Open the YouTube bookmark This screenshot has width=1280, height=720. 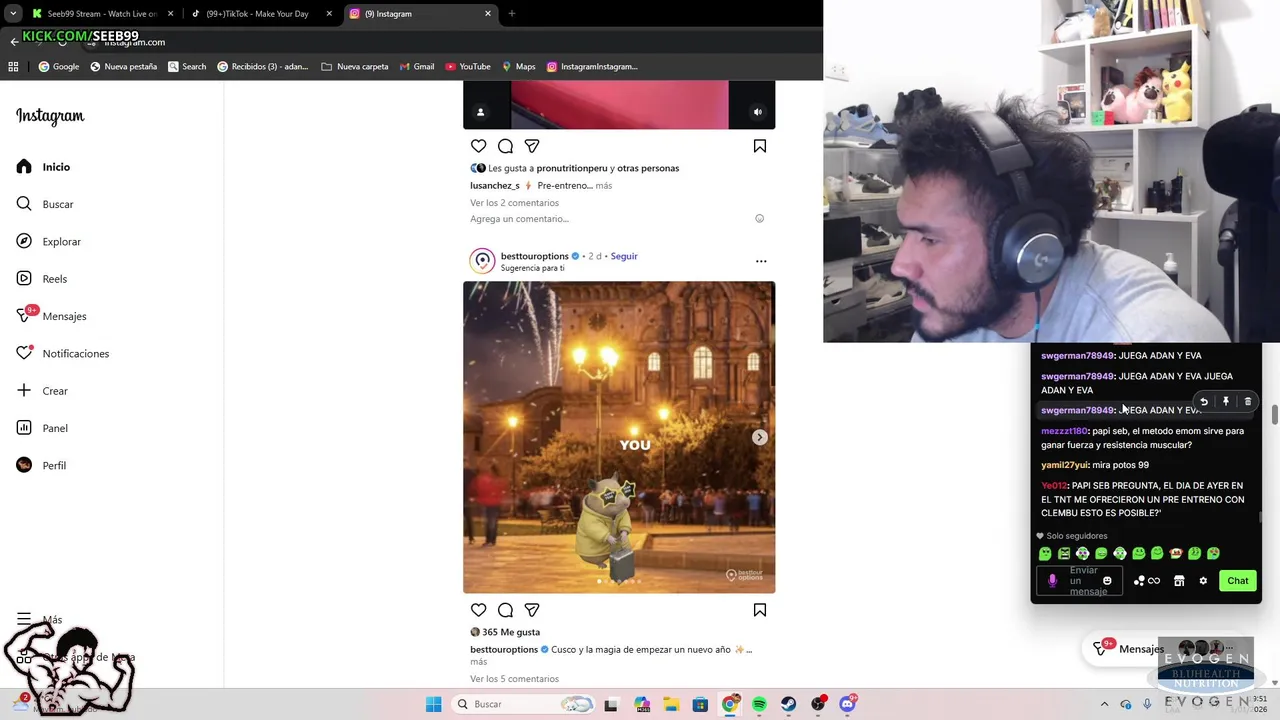(x=467, y=67)
